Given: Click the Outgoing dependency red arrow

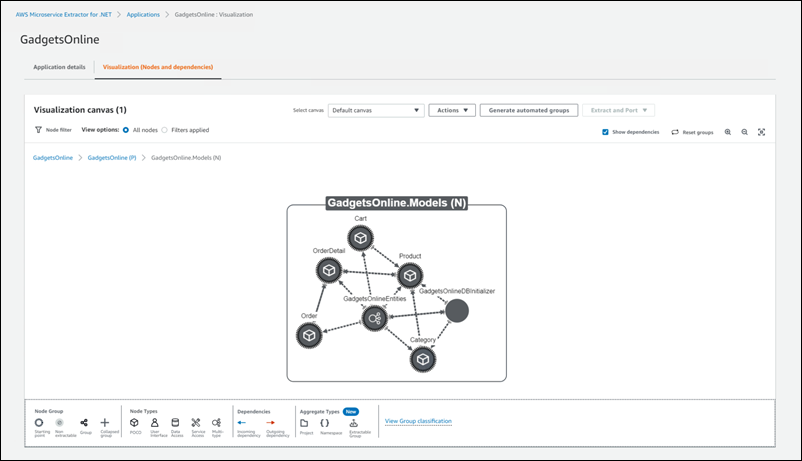Looking at the screenshot, I should pos(271,423).
